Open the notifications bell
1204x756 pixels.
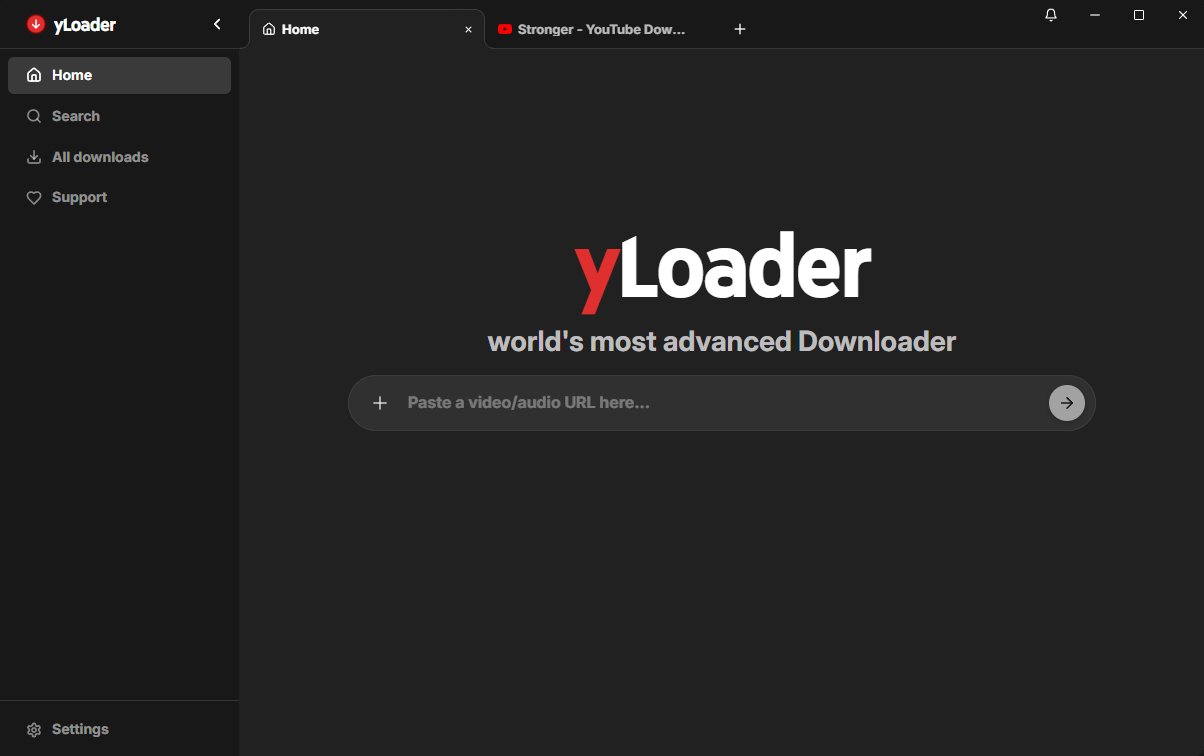1051,15
